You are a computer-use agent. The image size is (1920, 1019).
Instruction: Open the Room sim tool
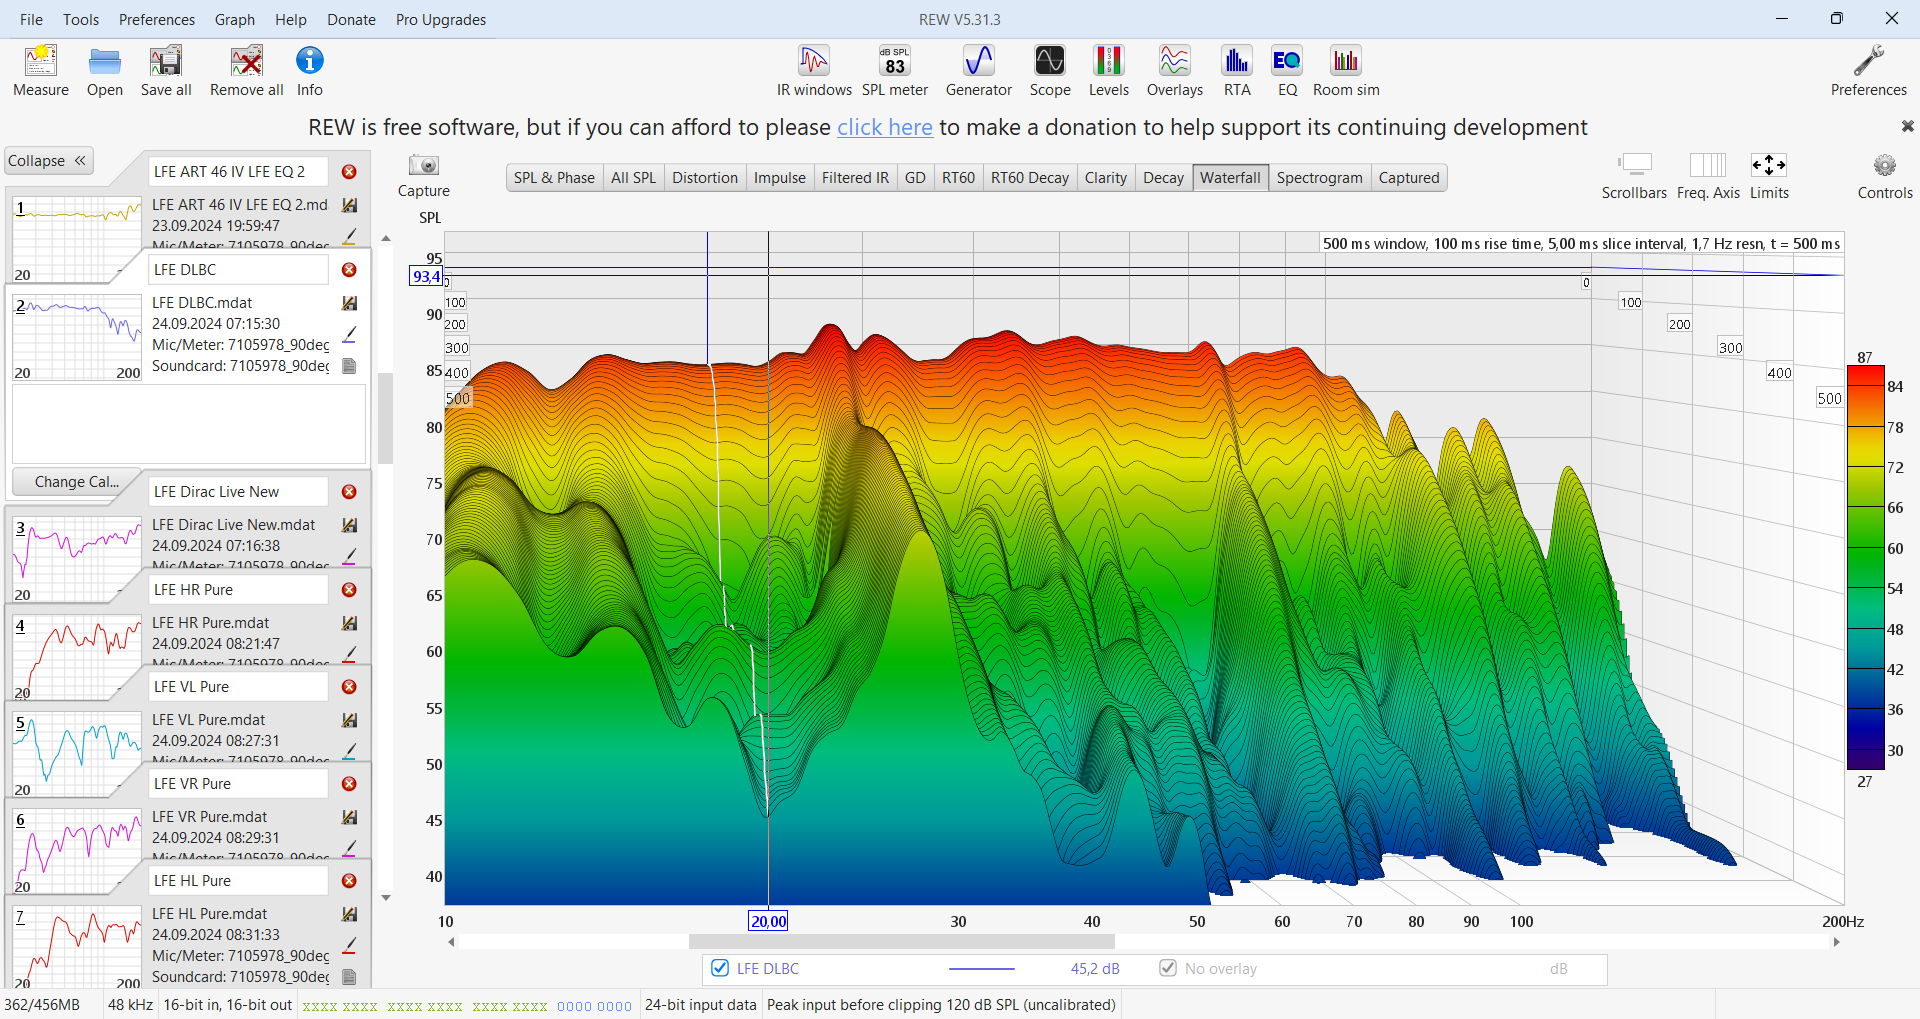tap(1346, 71)
